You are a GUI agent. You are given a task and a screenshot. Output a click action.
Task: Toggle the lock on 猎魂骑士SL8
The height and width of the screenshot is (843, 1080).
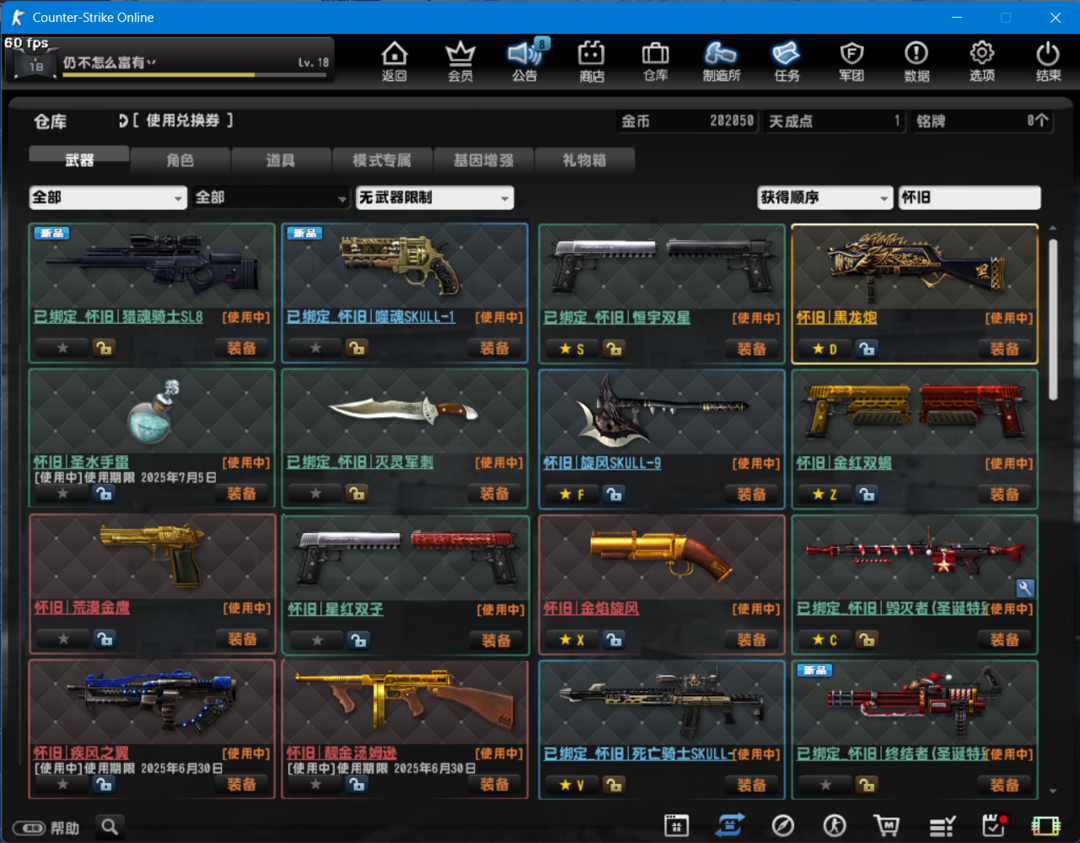click(x=104, y=348)
